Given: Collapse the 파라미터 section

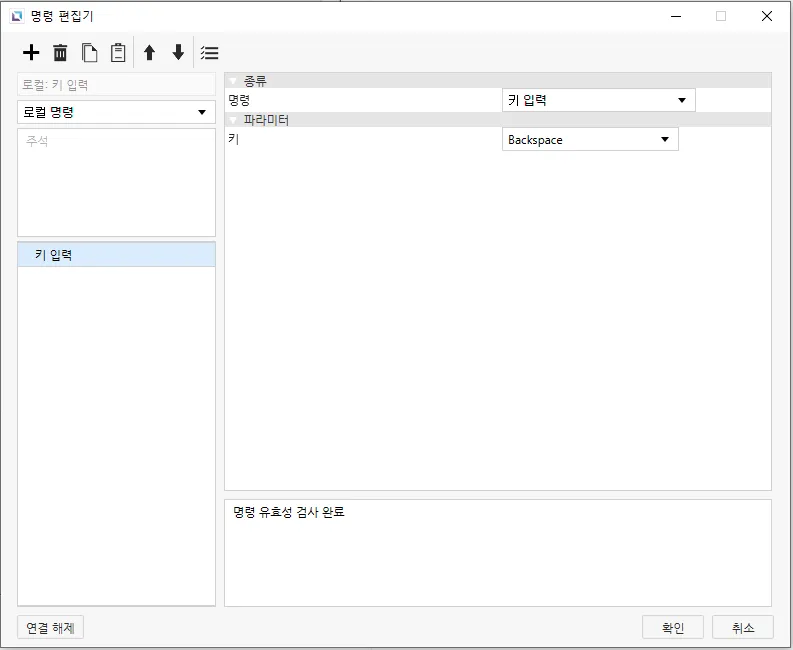Looking at the screenshot, I should click(233, 120).
